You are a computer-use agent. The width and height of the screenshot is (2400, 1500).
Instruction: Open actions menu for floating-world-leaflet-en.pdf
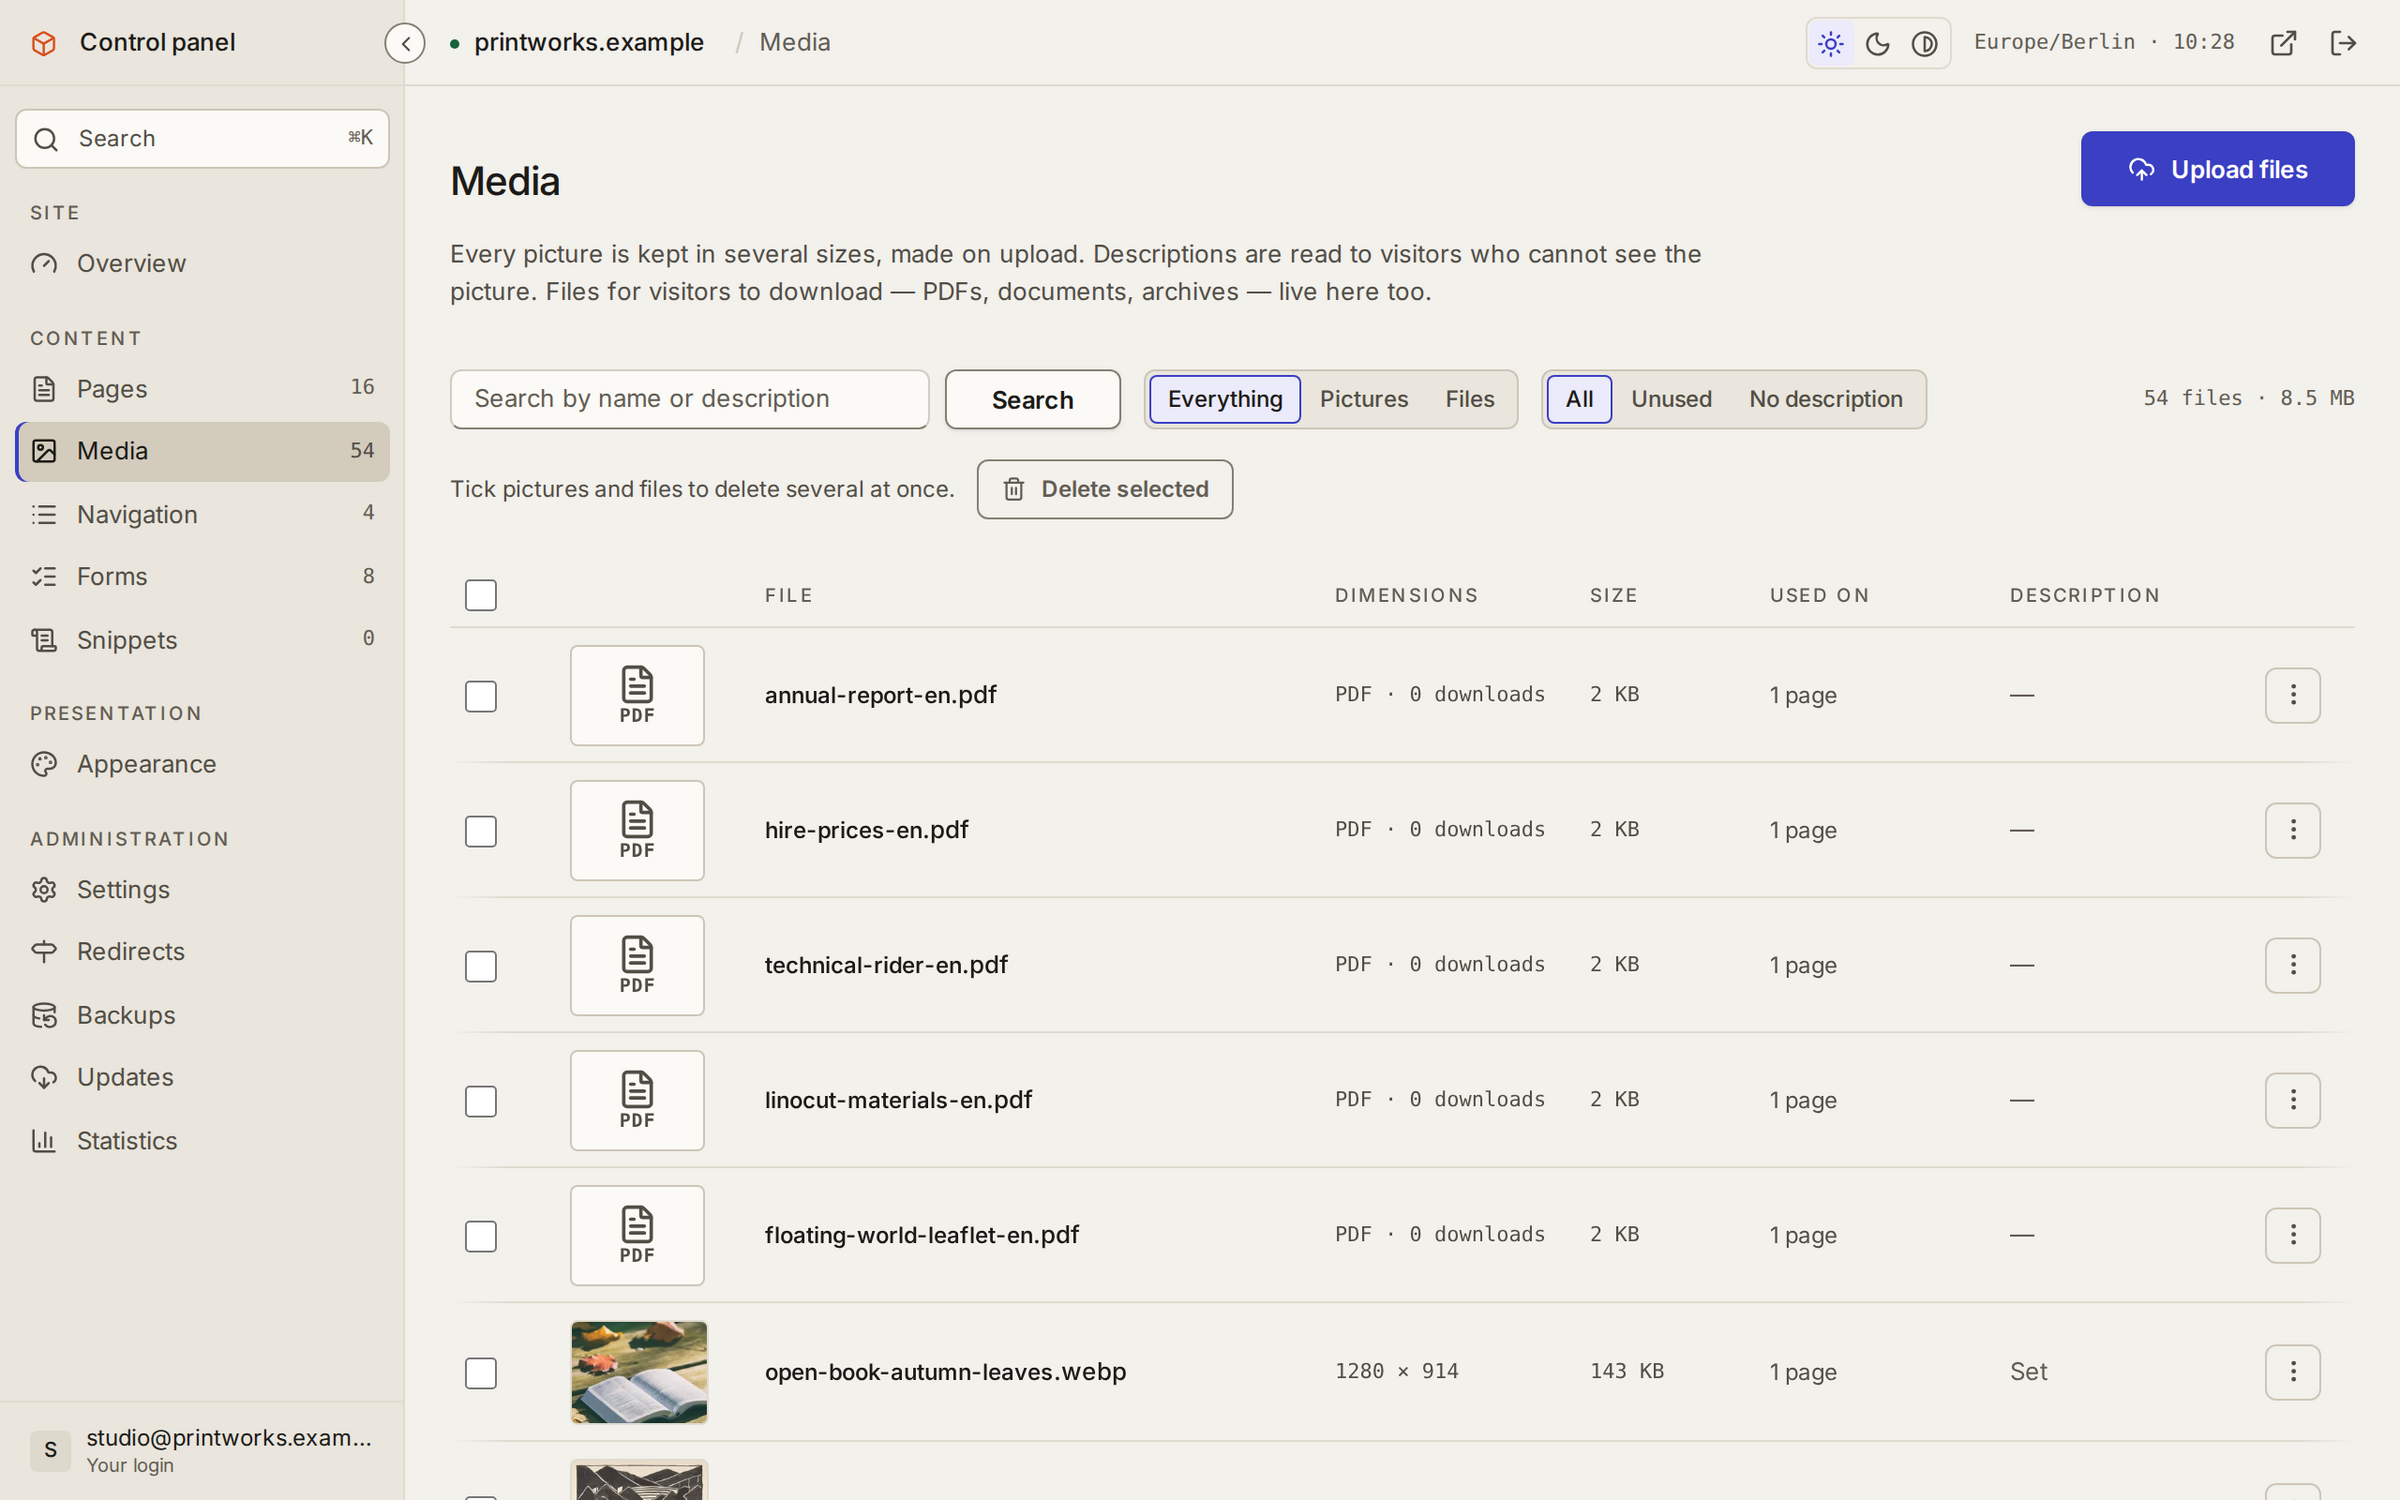point(2293,1235)
